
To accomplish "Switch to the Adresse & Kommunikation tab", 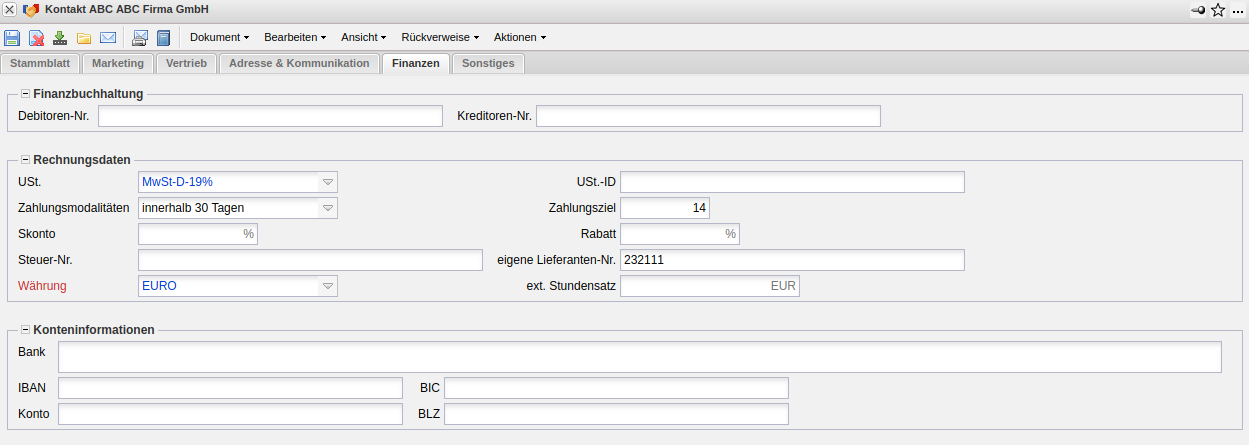I will pyautogui.click(x=299, y=63).
